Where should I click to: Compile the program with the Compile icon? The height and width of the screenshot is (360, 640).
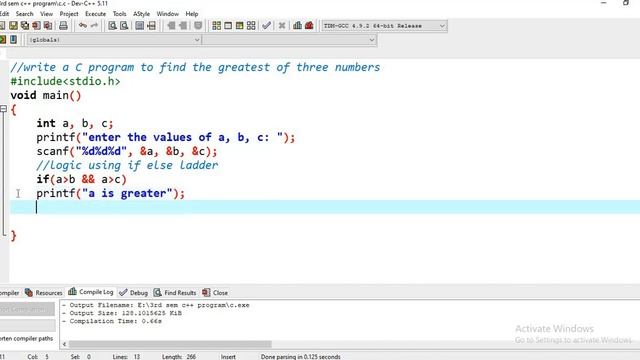216,26
